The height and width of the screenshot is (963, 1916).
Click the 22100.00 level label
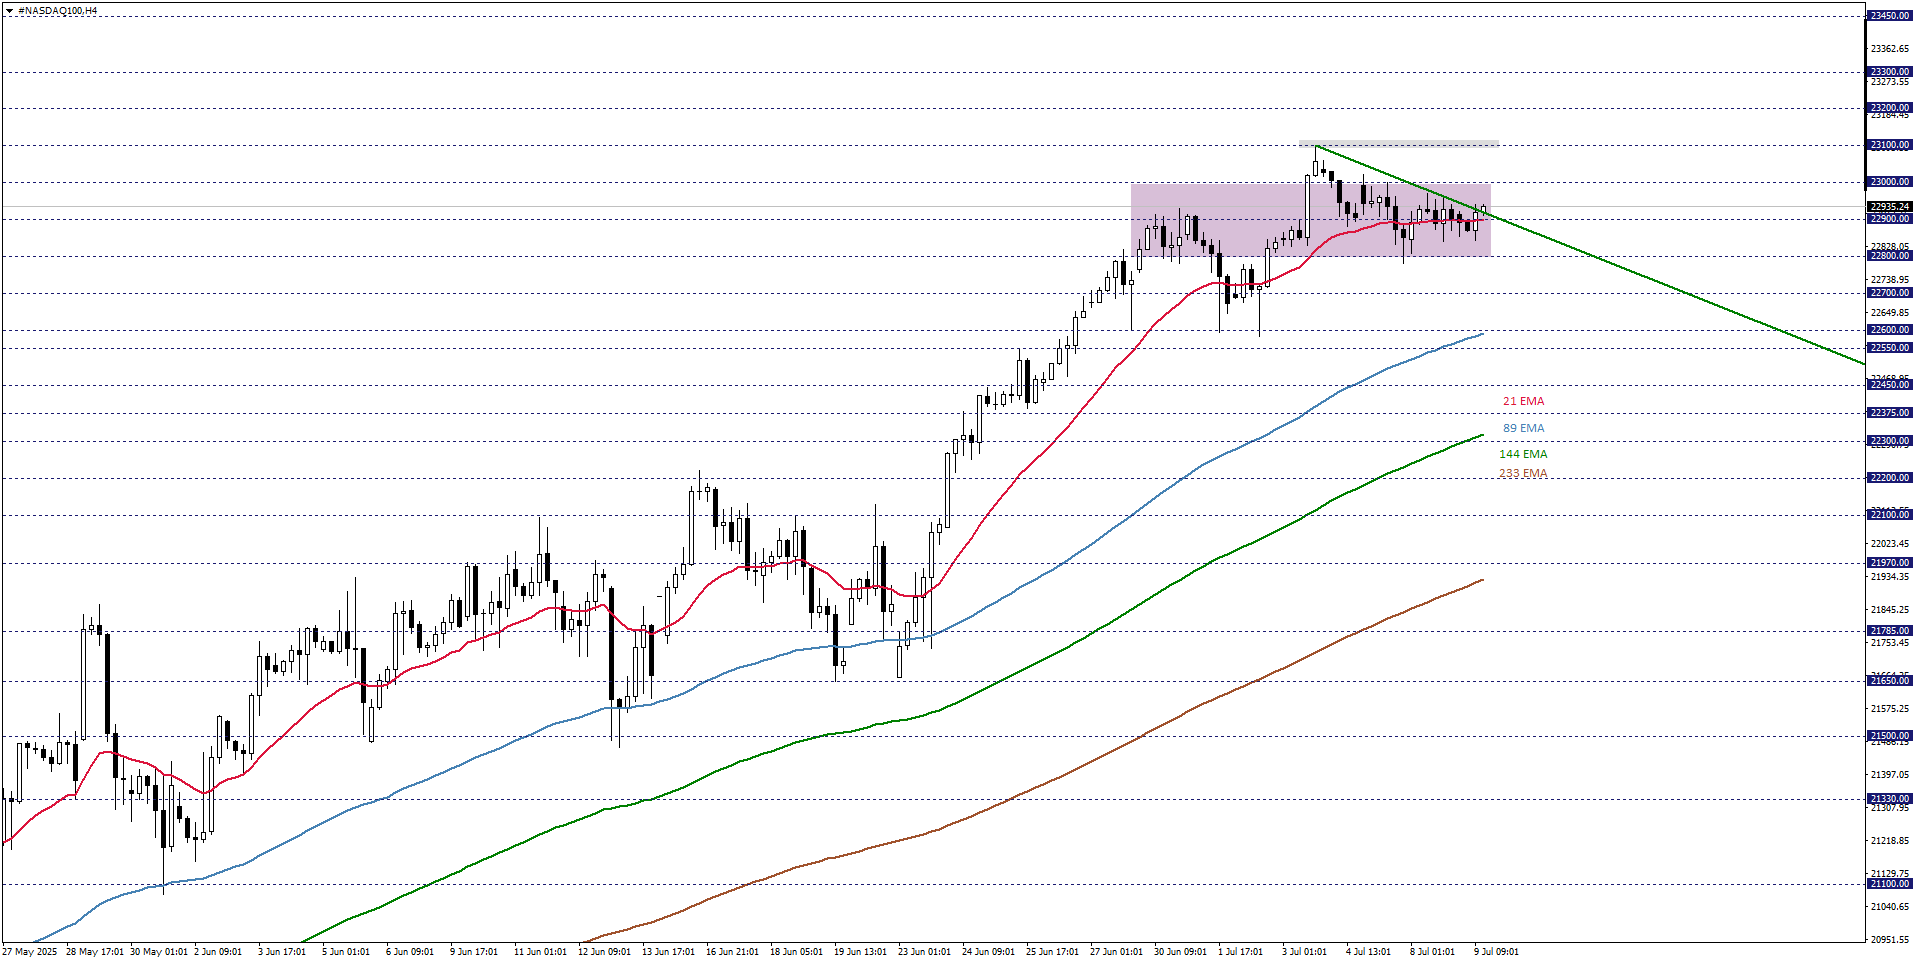pyautogui.click(x=1890, y=515)
